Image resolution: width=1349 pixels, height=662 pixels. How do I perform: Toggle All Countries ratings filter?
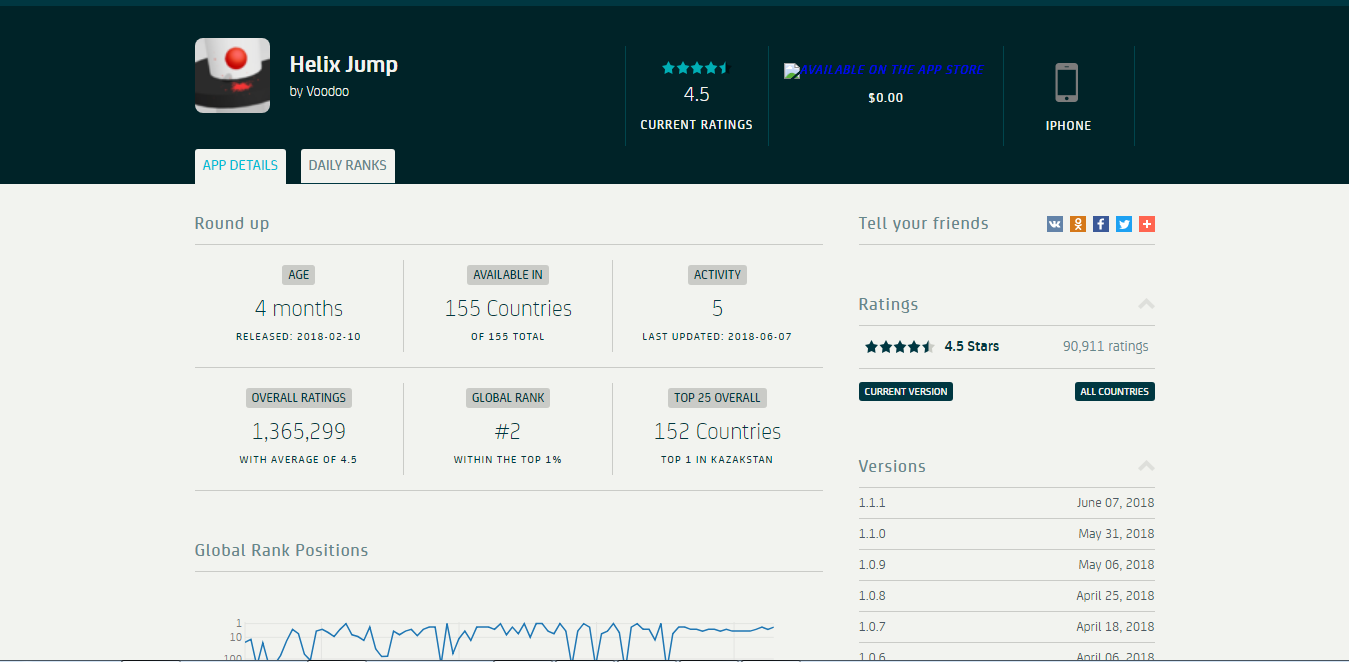1114,392
